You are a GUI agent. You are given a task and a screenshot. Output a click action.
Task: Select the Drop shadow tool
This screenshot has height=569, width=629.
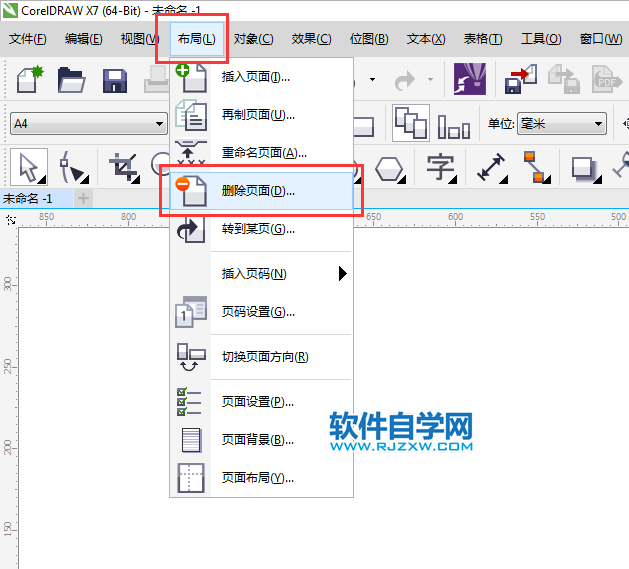pos(586,169)
